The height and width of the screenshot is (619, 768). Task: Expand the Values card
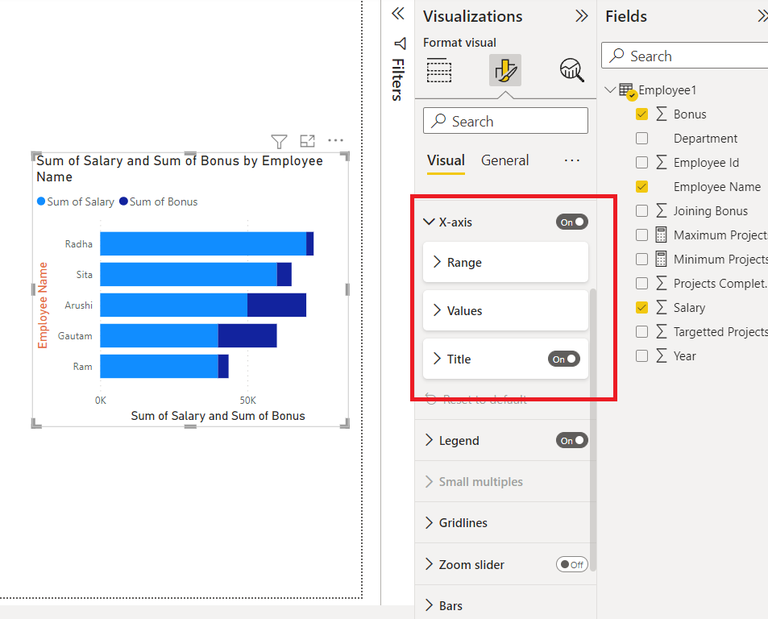(x=505, y=310)
